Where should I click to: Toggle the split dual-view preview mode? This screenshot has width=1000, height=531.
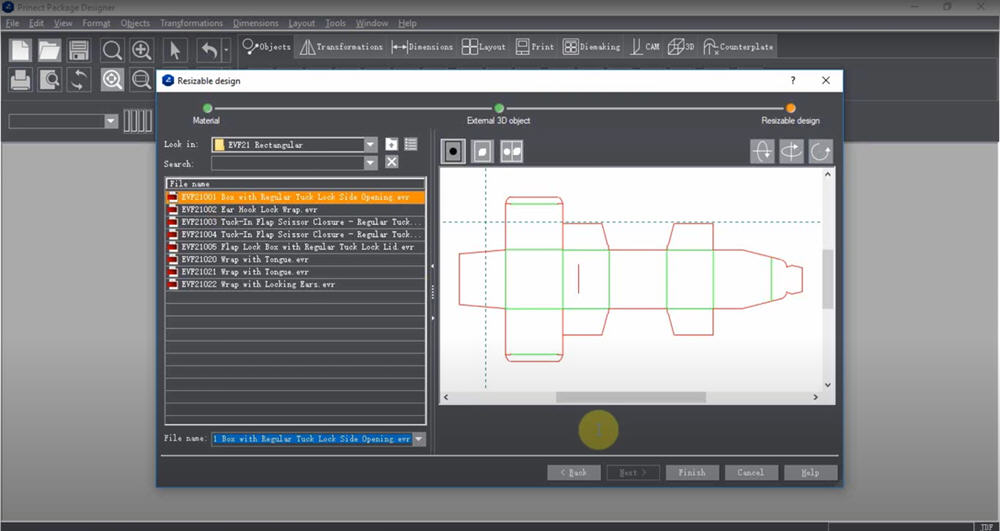[511, 151]
